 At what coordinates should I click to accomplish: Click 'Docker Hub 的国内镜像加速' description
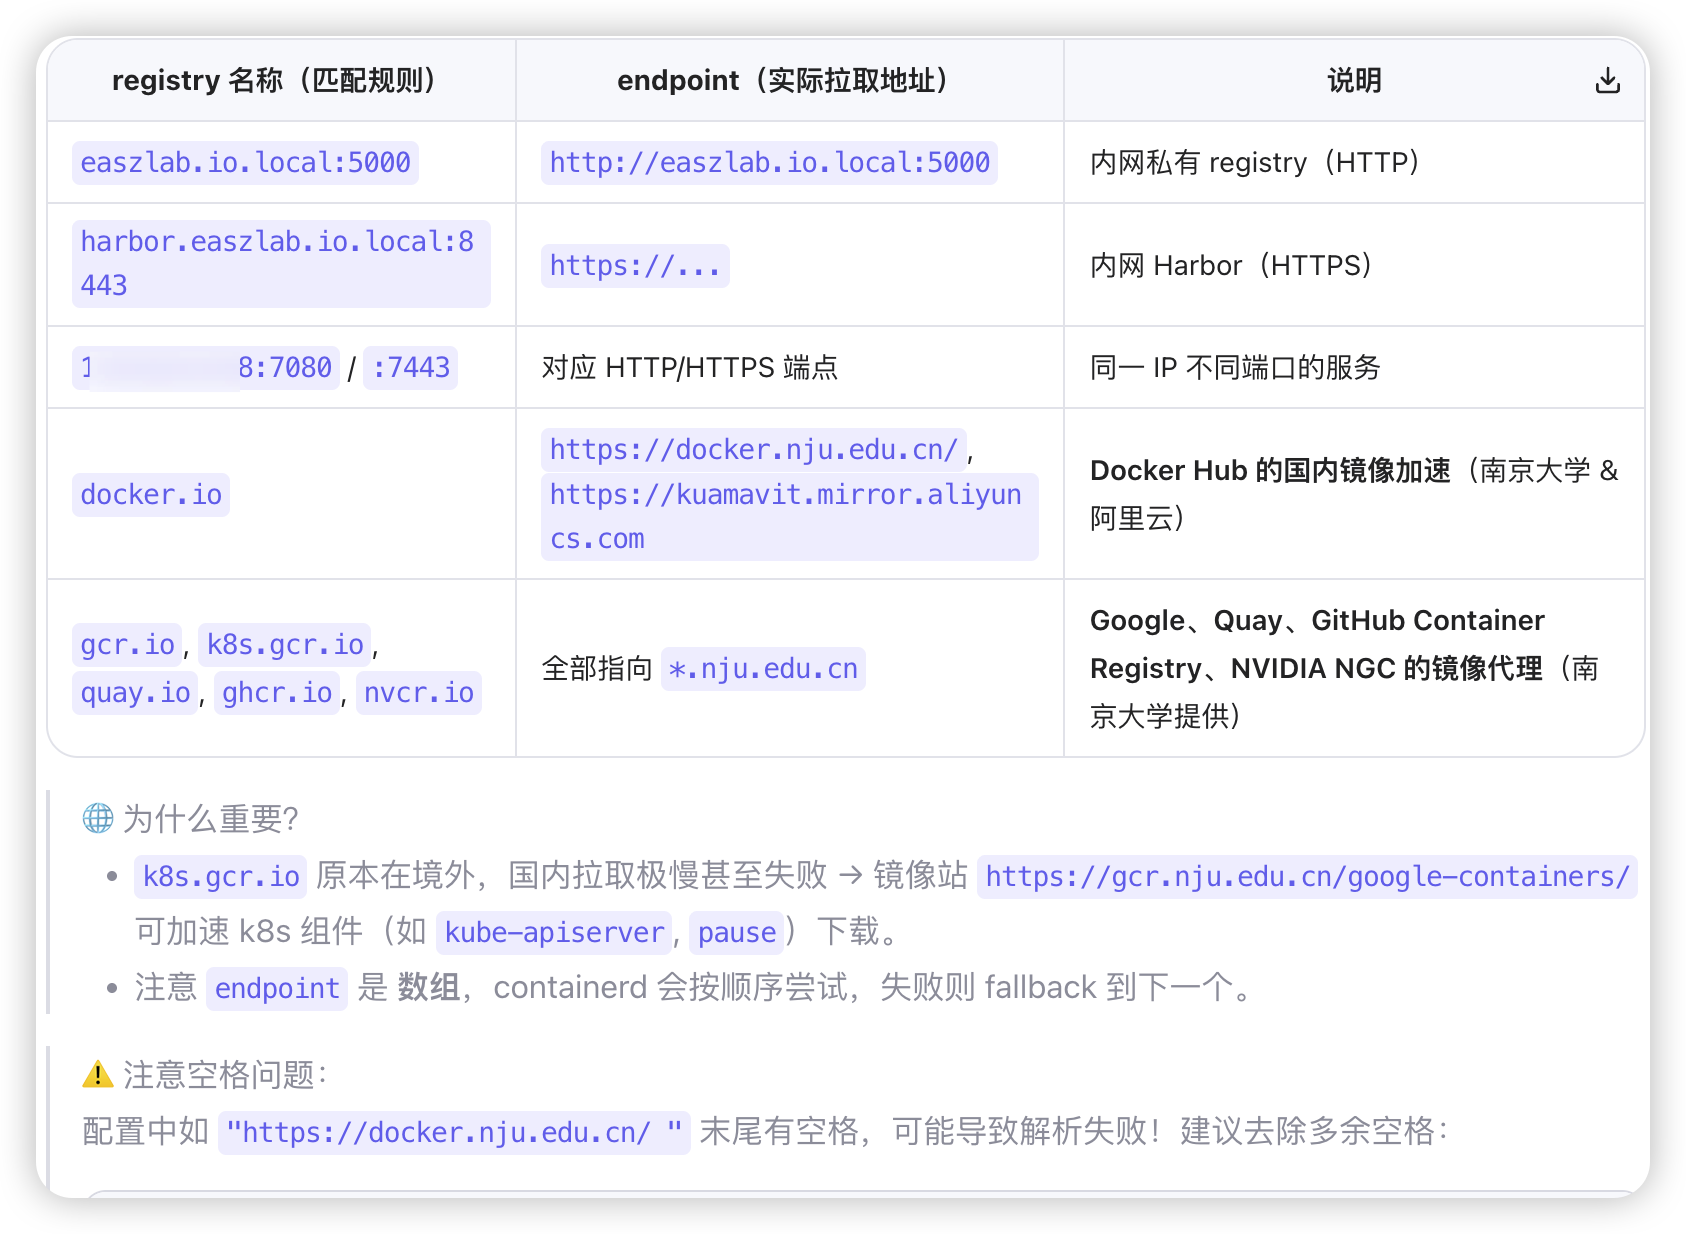click(x=1270, y=470)
